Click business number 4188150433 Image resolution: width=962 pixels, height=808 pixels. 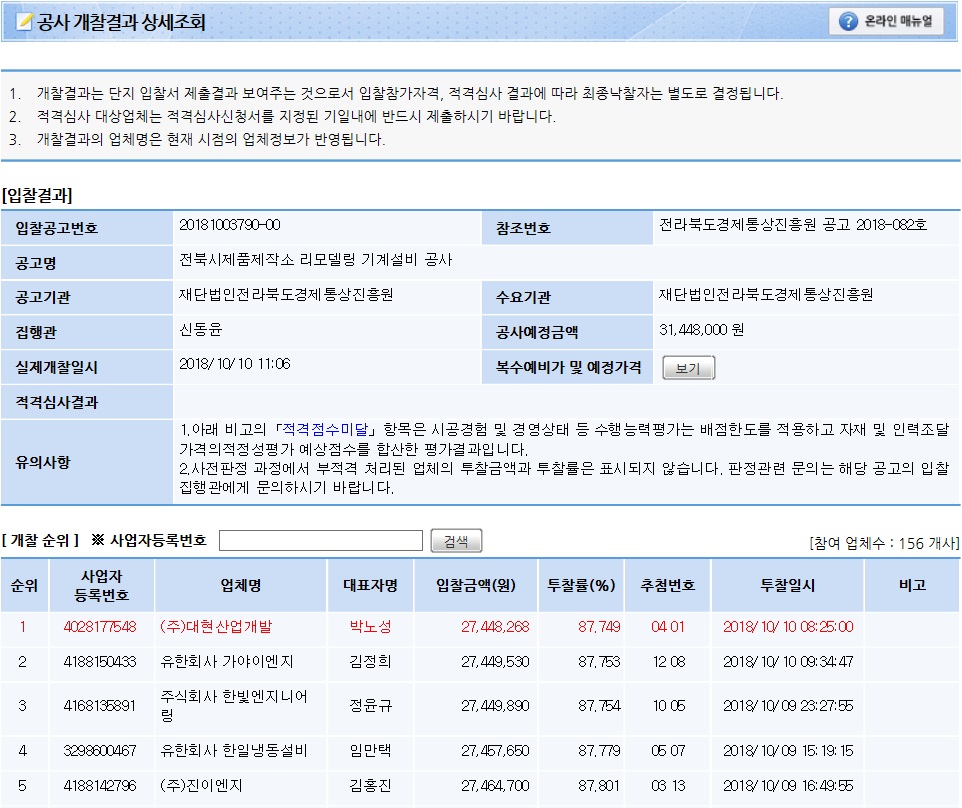(100, 661)
